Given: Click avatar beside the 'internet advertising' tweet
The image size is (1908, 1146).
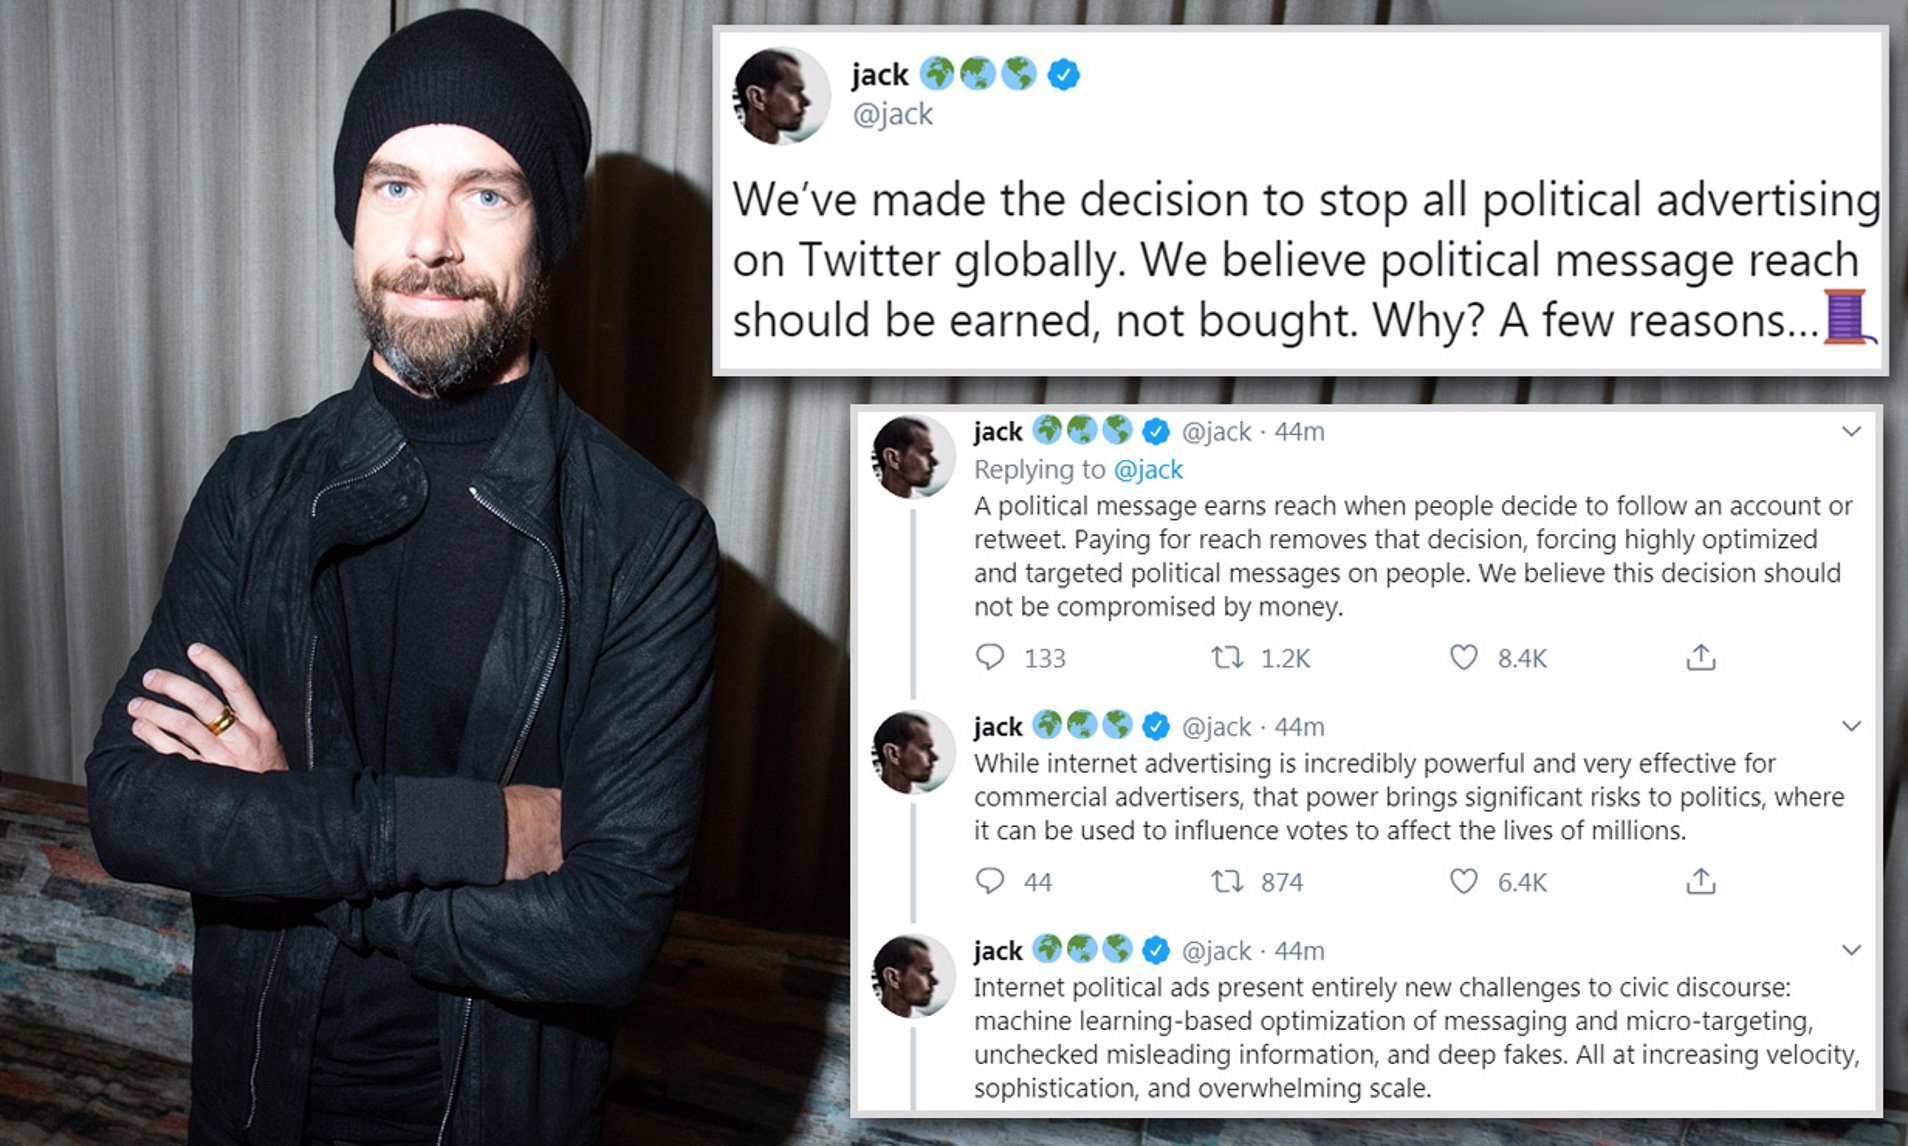Looking at the screenshot, I should [914, 752].
